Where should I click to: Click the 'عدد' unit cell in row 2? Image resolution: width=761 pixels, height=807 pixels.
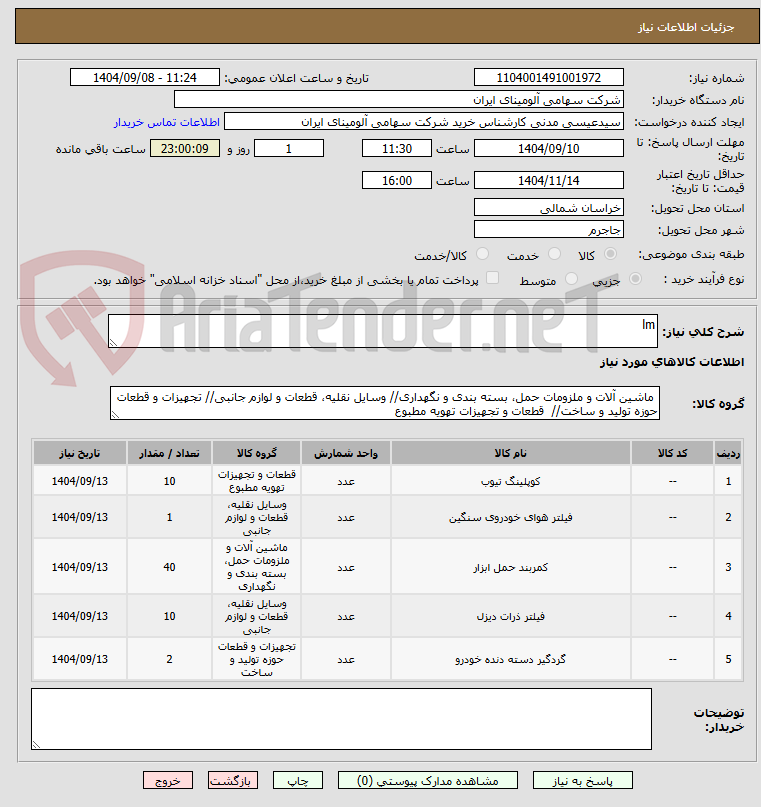click(346, 517)
